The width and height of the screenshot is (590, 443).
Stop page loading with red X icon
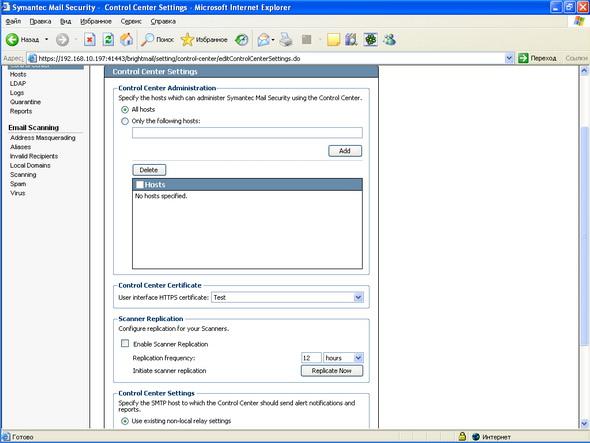pos(90,40)
